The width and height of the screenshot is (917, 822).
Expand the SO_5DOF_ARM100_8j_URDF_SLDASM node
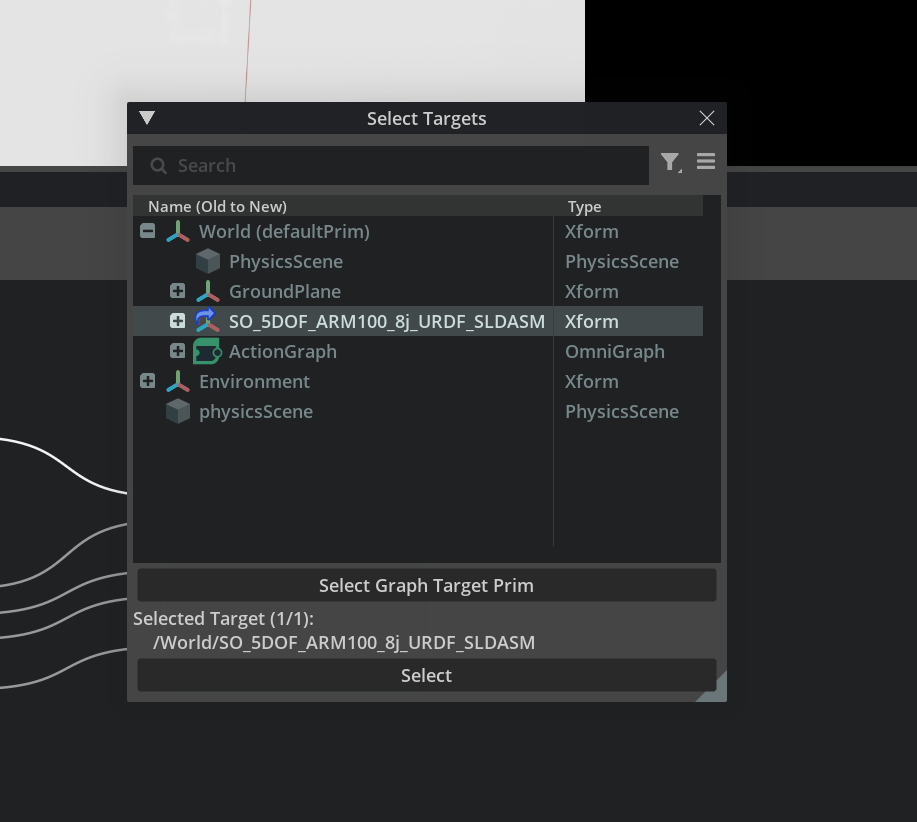[177, 320]
